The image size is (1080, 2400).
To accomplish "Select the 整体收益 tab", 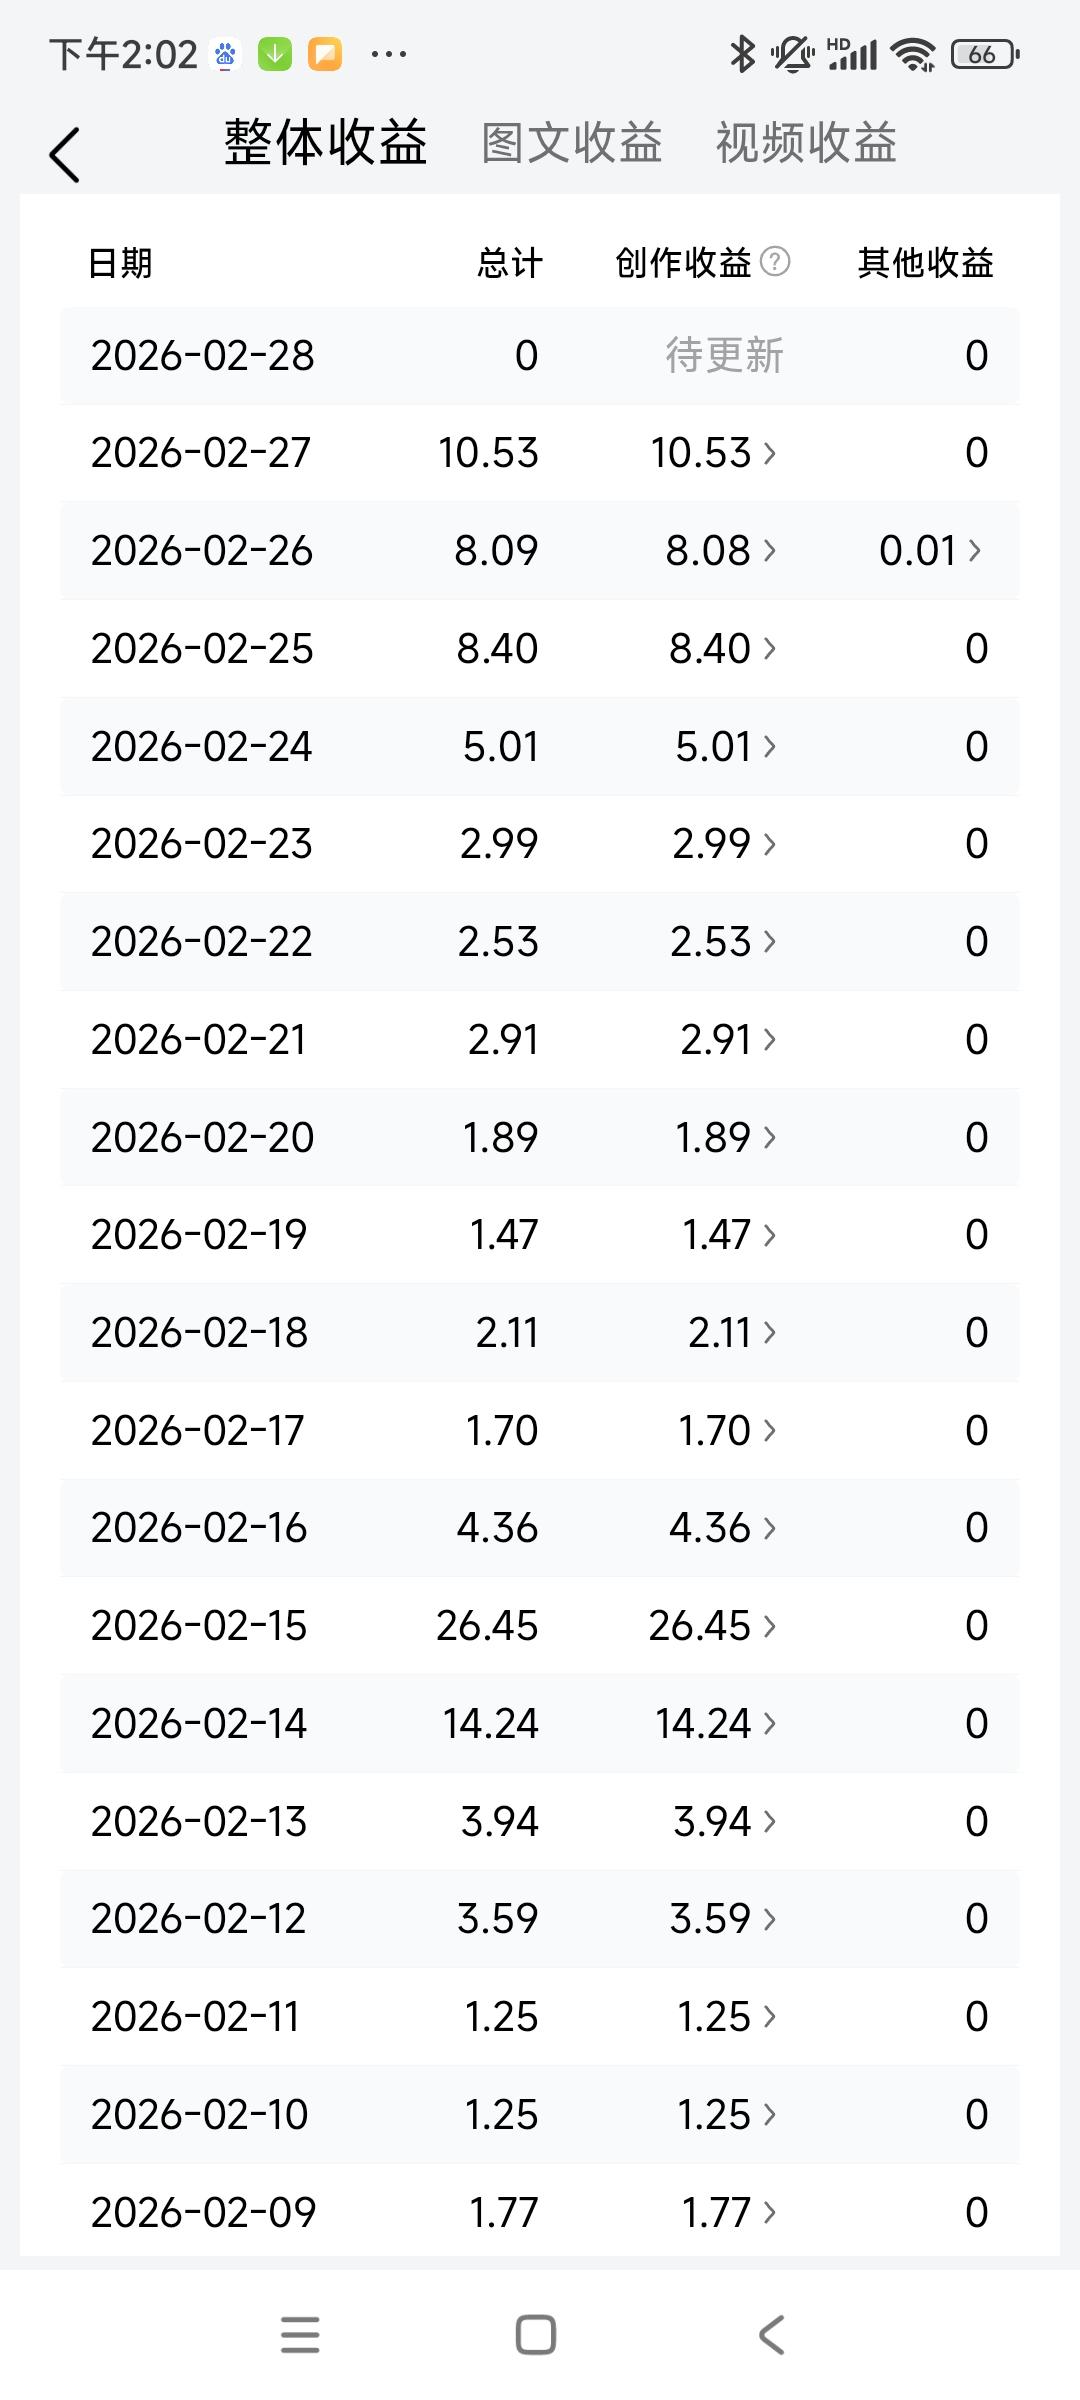I will [326, 143].
